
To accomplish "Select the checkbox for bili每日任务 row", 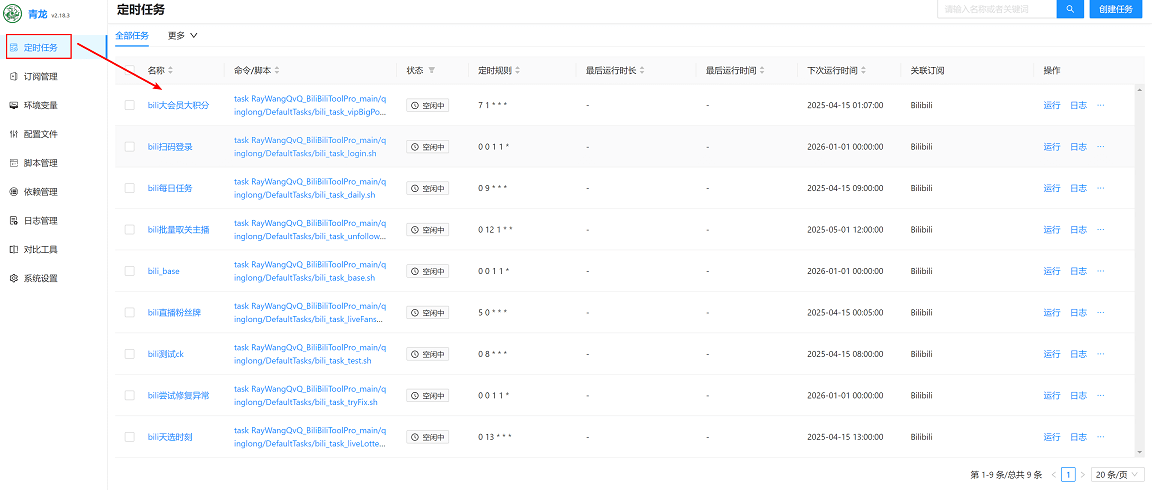I will [x=129, y=188].
